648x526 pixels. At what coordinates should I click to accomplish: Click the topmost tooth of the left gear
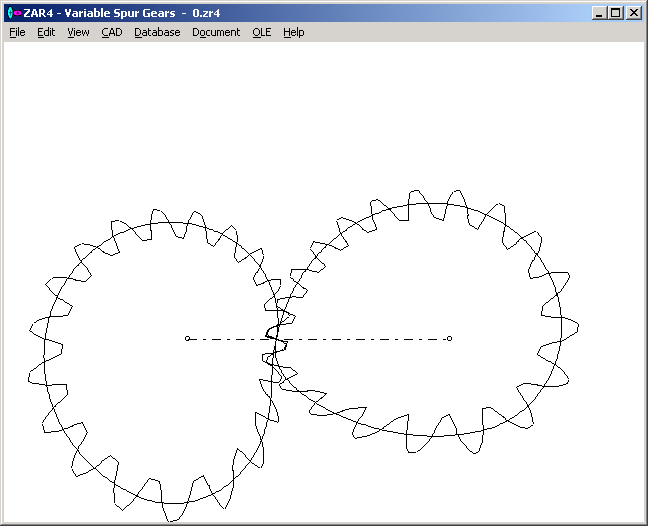[157, 218]
